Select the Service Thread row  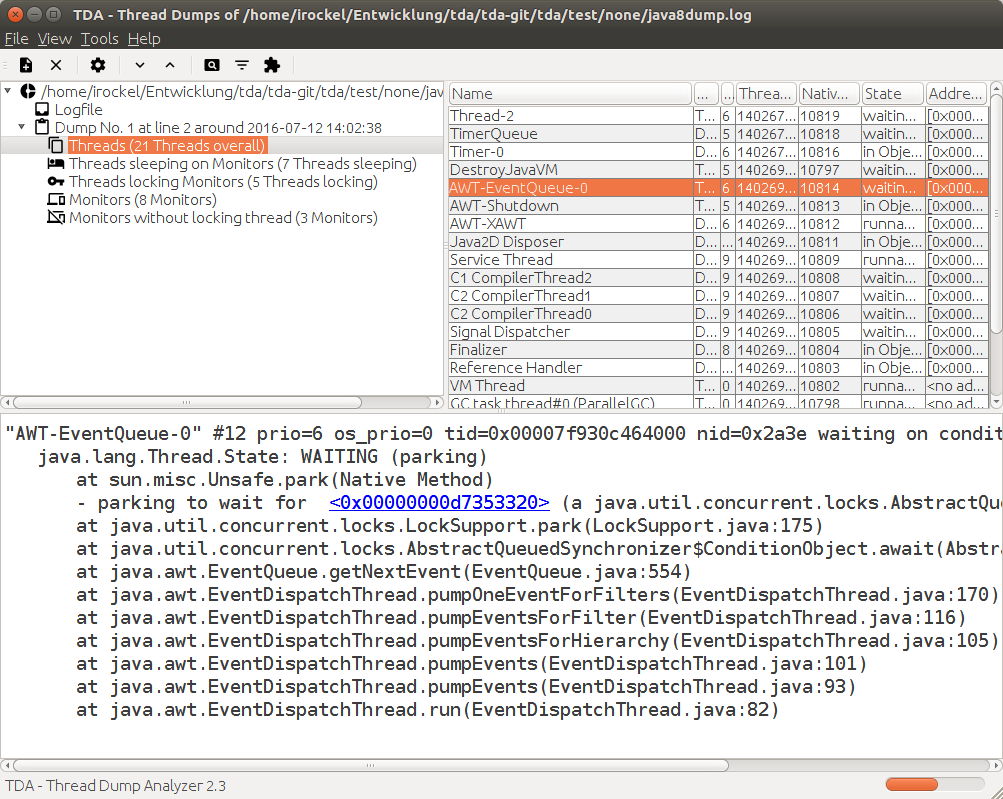718,260
